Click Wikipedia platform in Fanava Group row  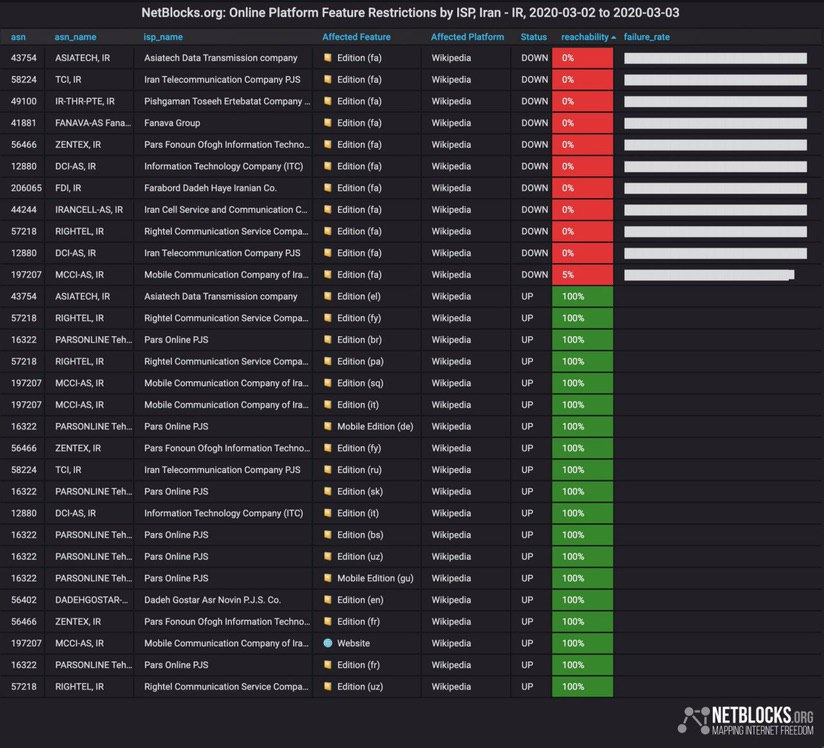(x=451, y=122)
